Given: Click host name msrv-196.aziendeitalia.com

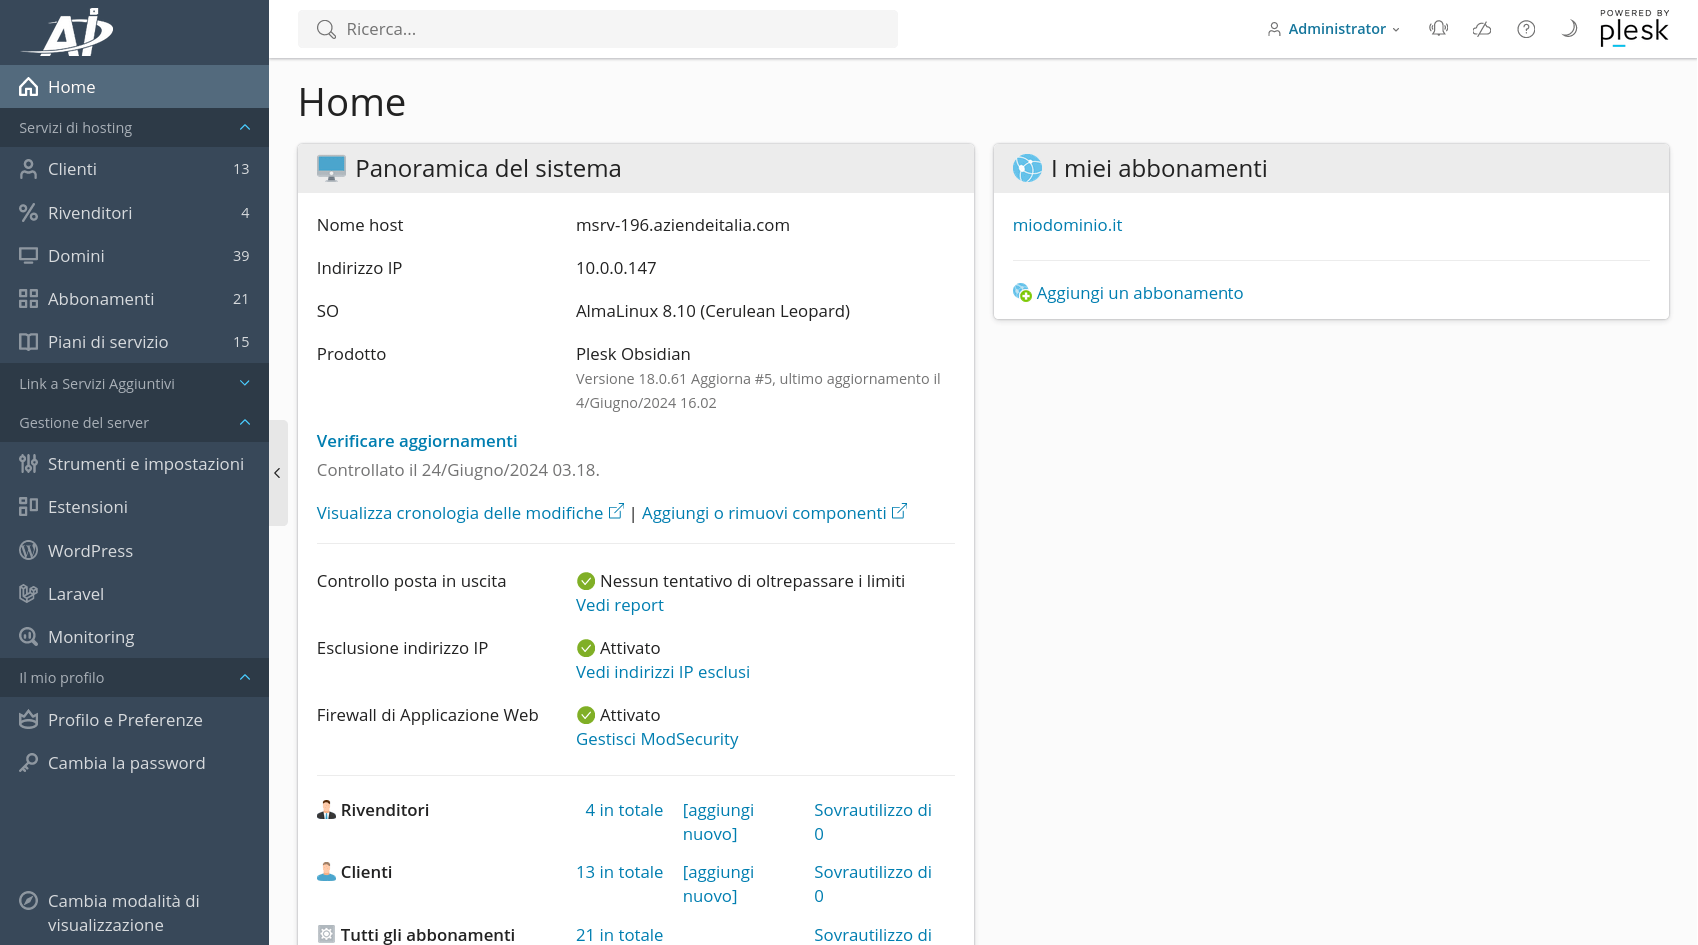Looking at the screenshot, I should point(683,225).
